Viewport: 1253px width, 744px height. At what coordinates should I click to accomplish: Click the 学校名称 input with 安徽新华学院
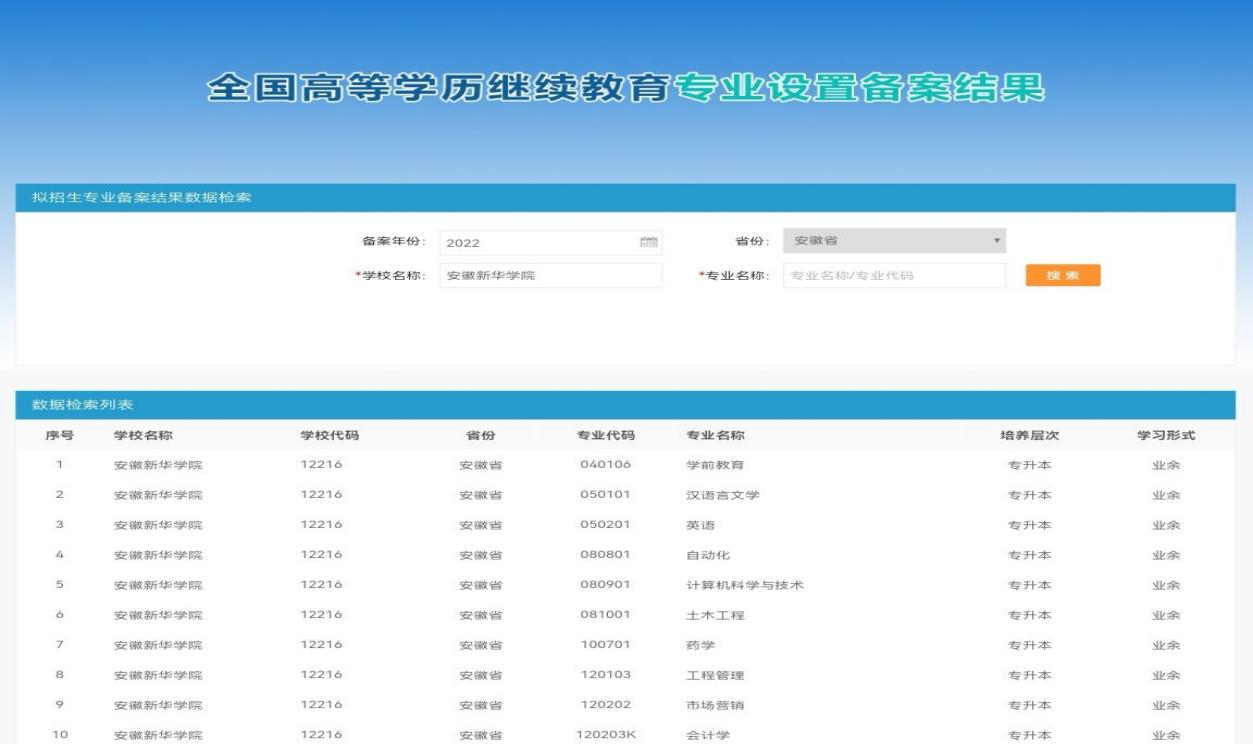pyautogui.click(x=550, y=275)
